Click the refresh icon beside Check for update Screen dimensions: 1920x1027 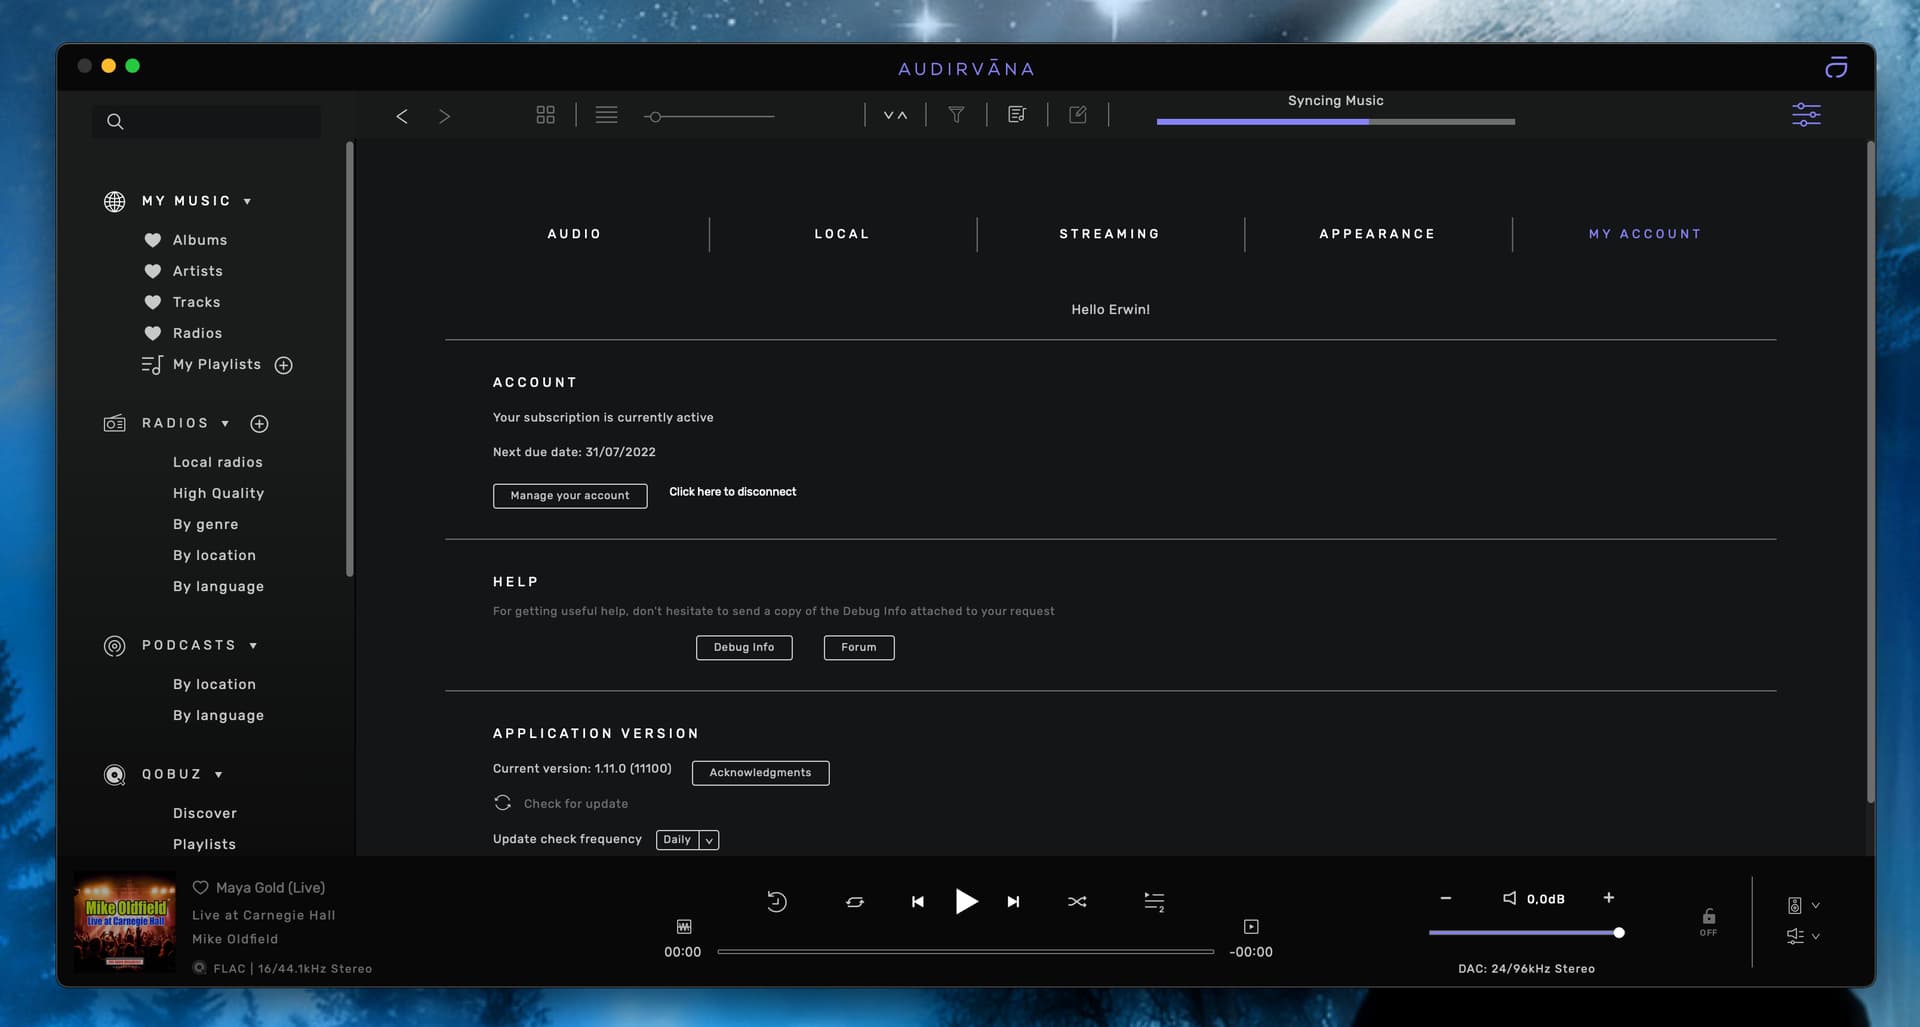[x=502, y=803]
